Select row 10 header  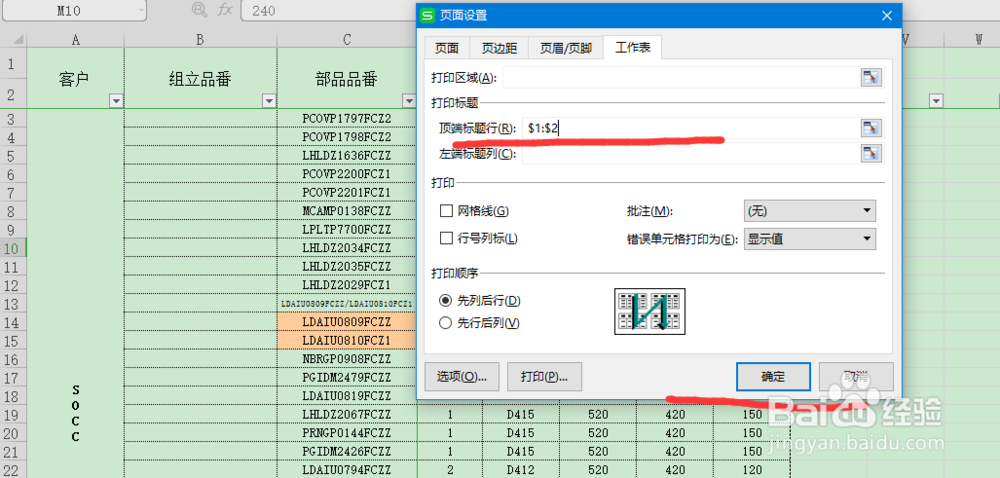(x=13, y=248)
